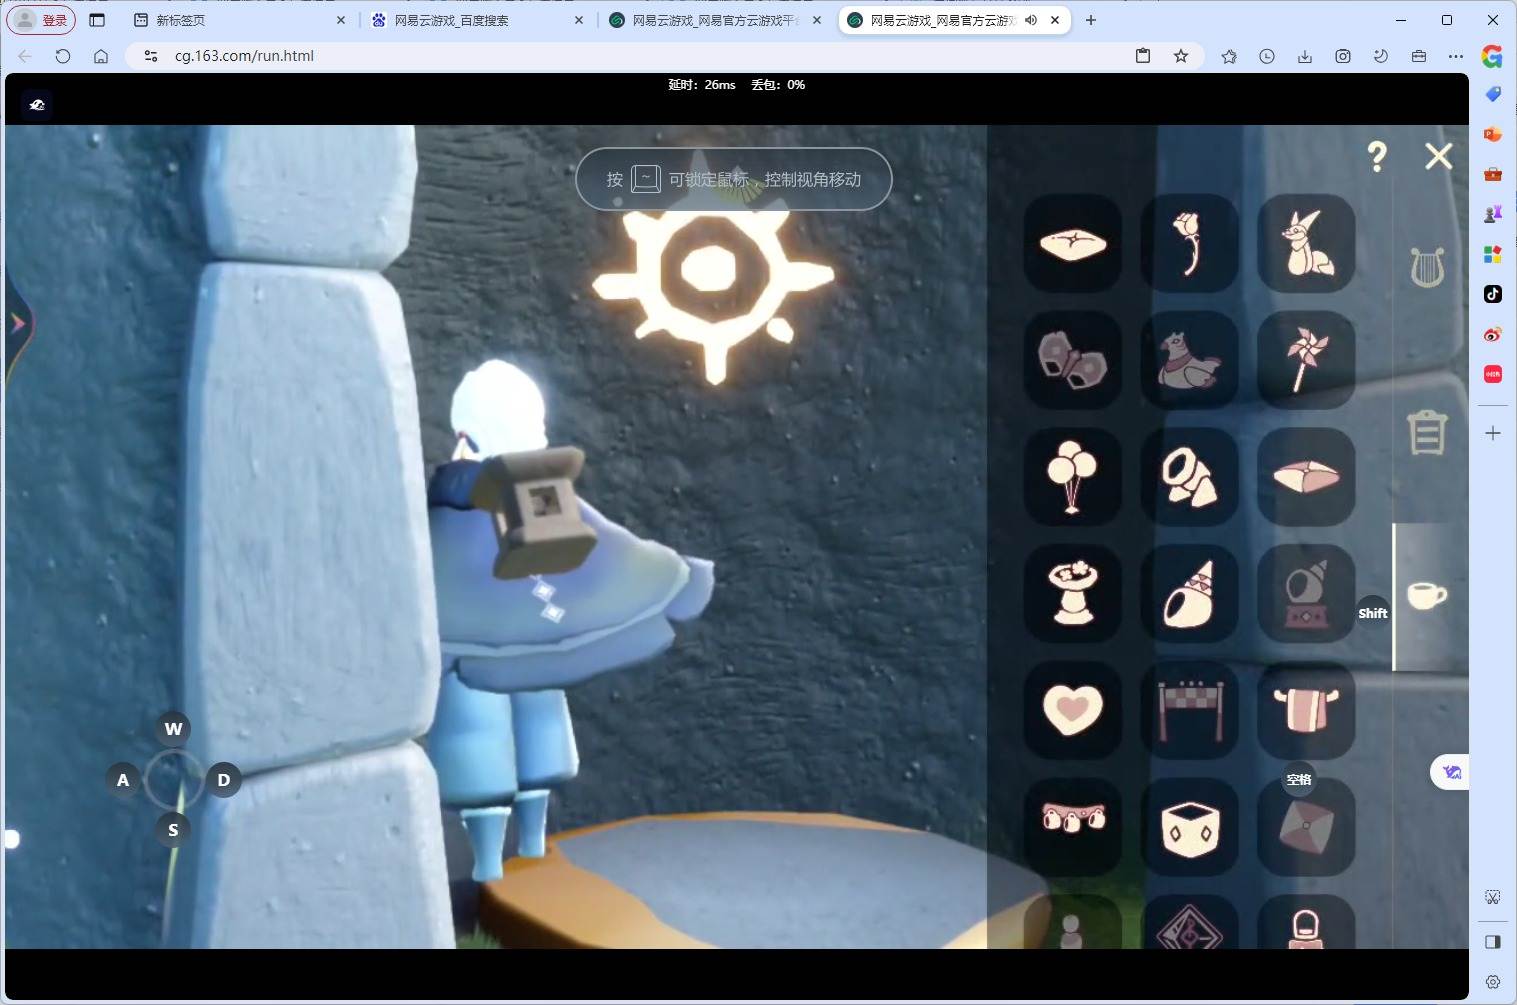This screenshot has height=1005, width=1517.
Task: Mute audio on the active tab
Action: pyautogui.click(x=1031, y=20)
